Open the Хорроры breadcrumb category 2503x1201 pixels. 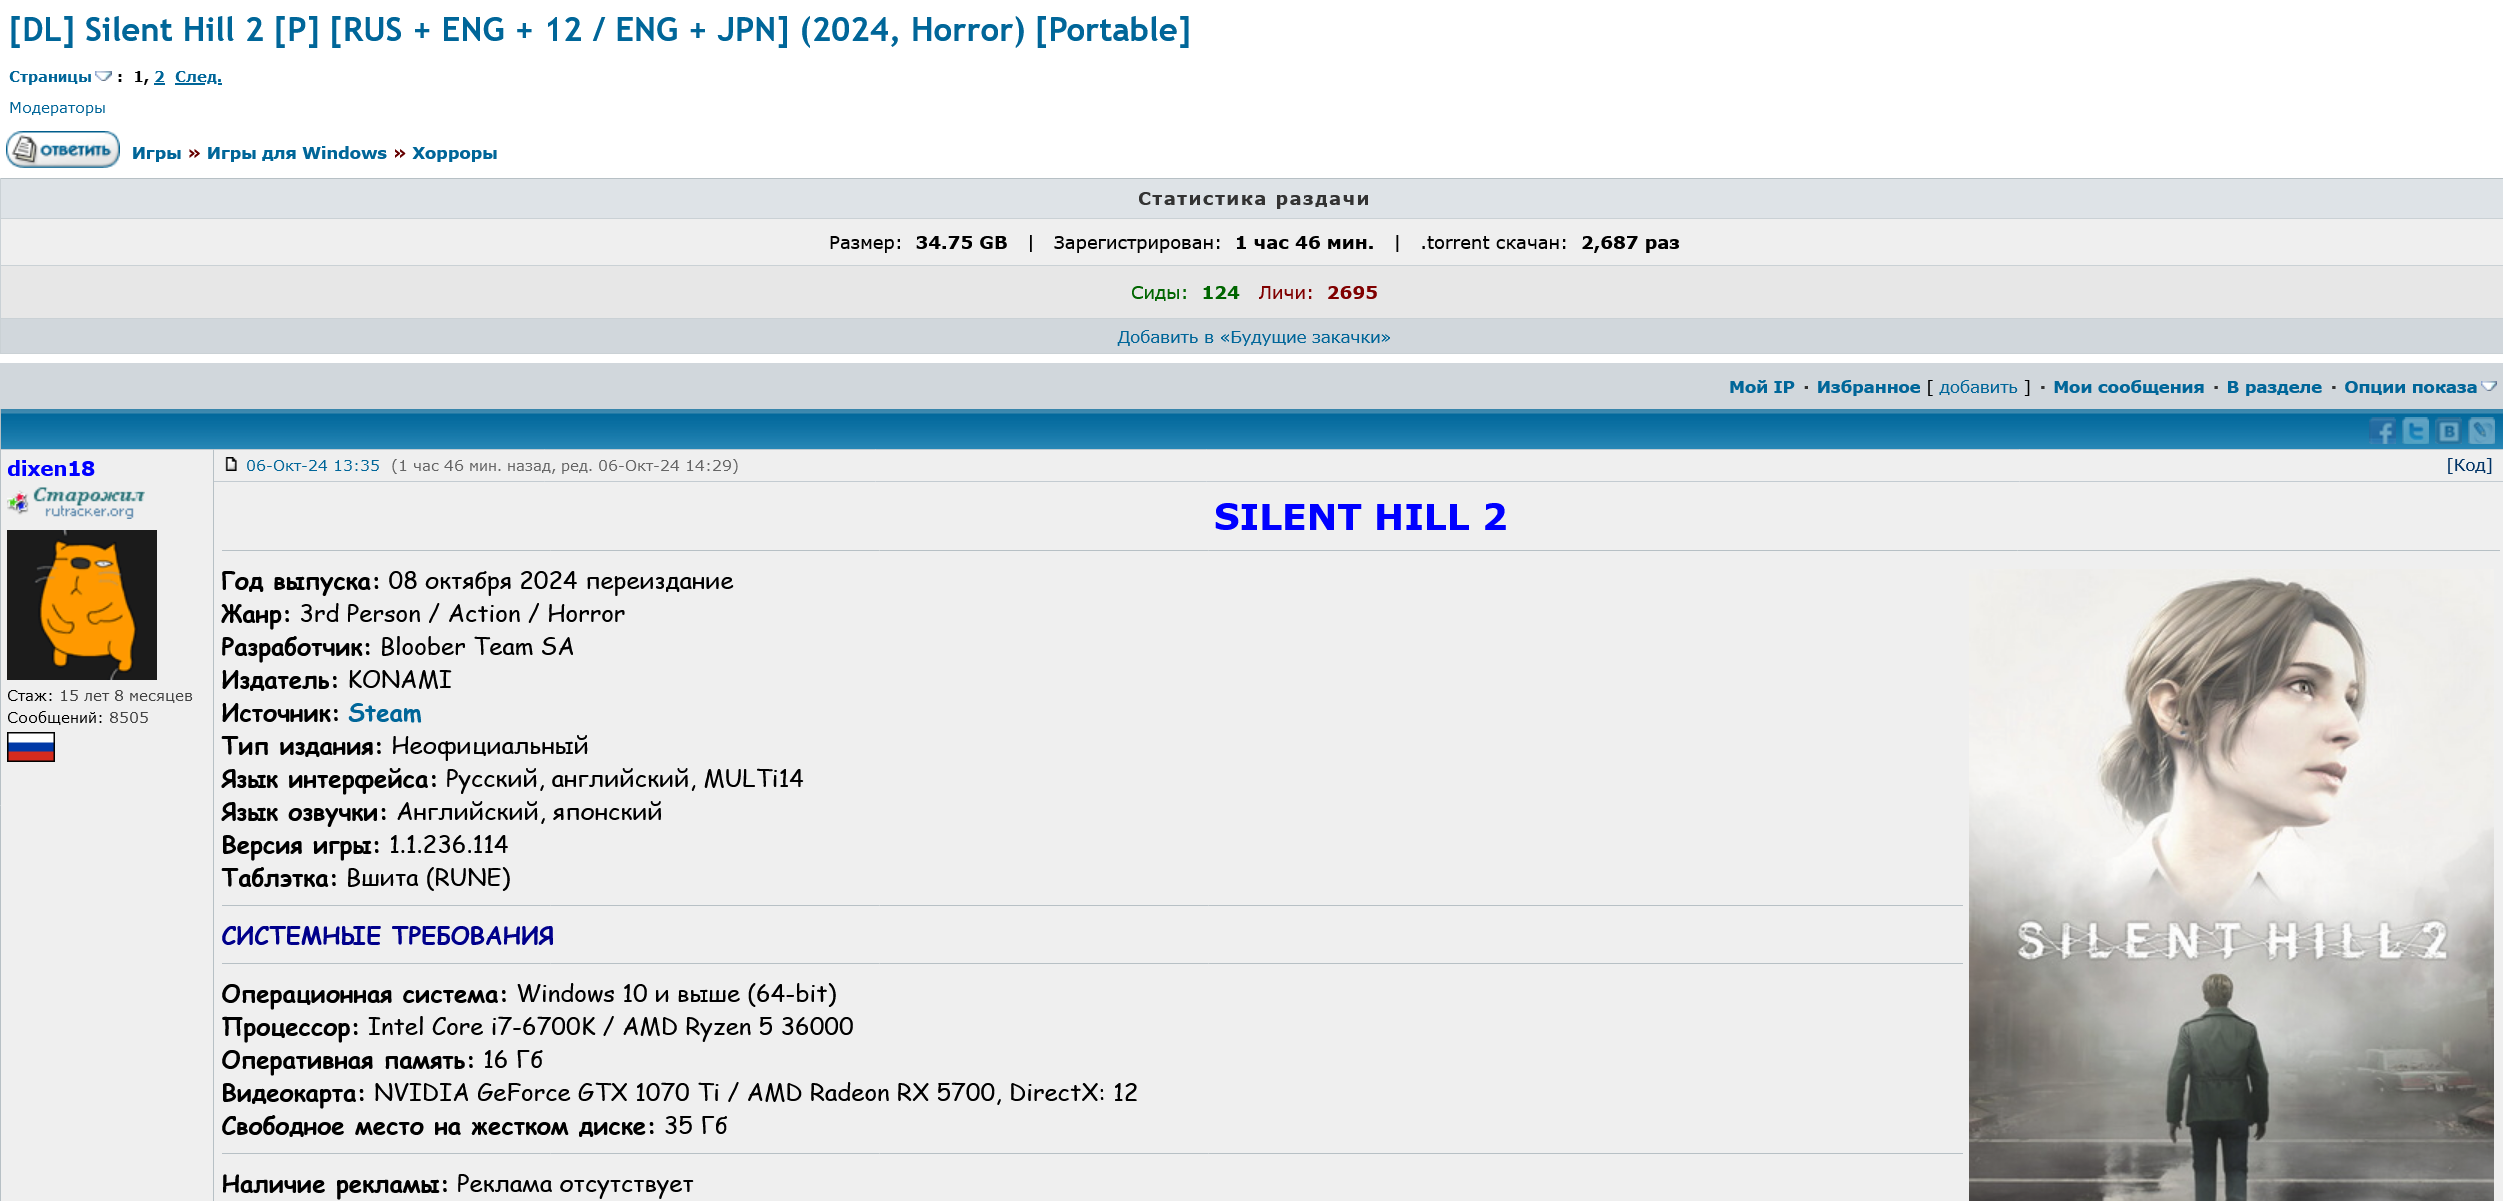[x=454, y=153]
